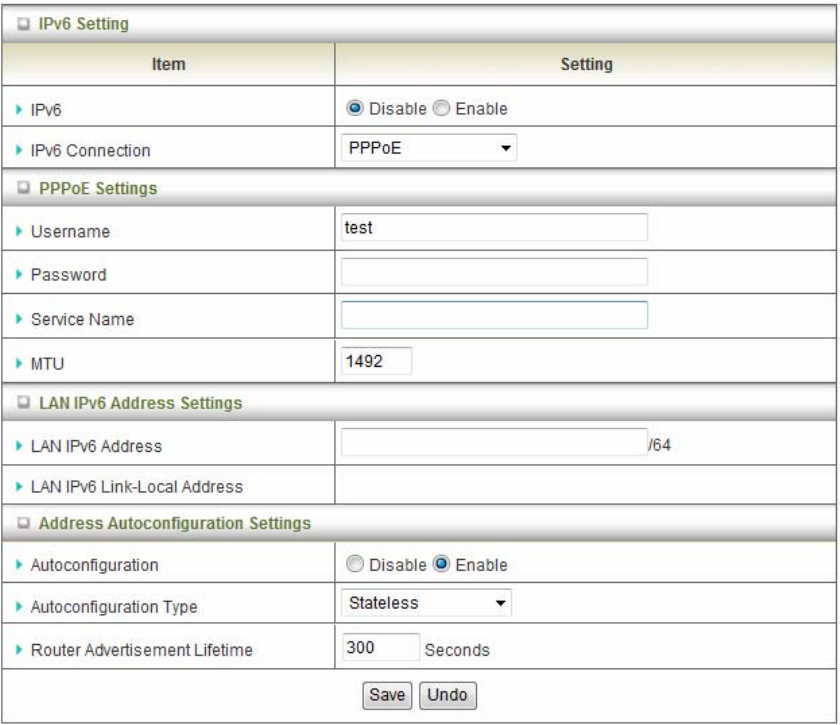Image resolution: width=840 pixels, height=725 pixels.
Task: Click the LAN IPv6 Address Settings section icon
Action: tap(23, 404)
